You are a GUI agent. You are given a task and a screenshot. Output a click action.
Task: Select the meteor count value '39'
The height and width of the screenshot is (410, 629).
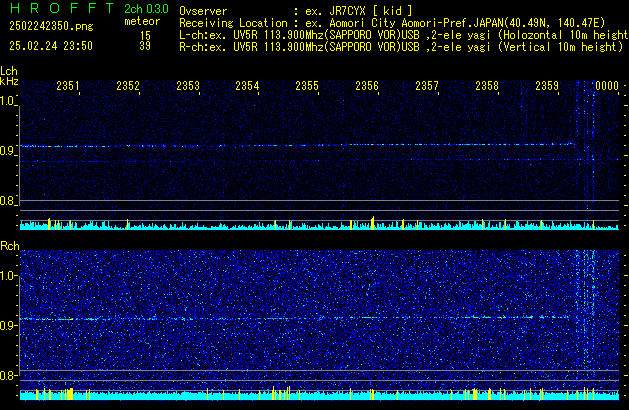pyautogui.click(x=145, y=46)
